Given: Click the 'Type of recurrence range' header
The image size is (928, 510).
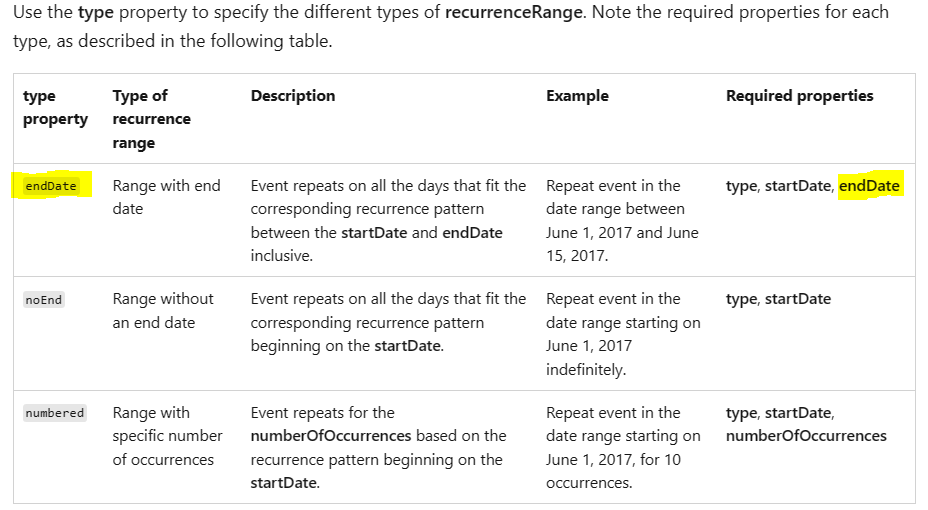Looking at the screenshot, I should 152,119.
